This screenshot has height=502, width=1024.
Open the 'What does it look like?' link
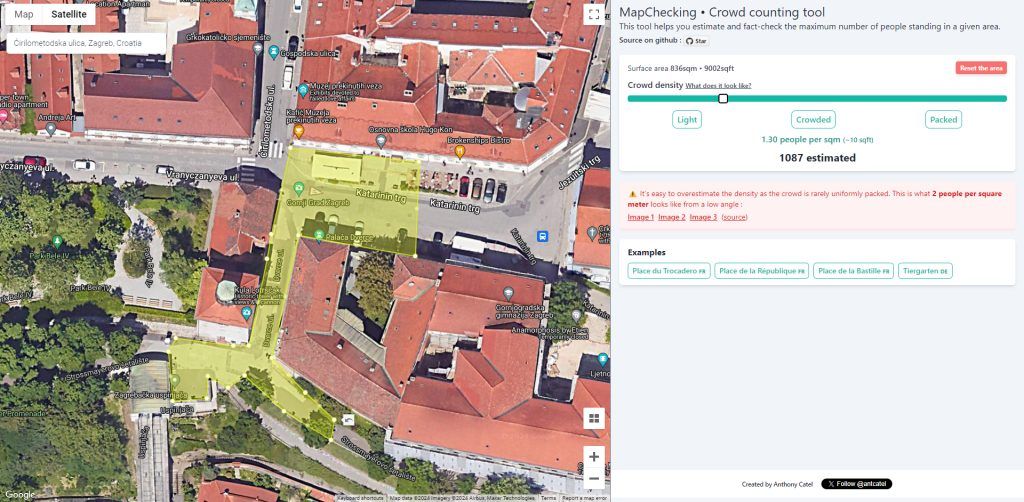[718, 86]
